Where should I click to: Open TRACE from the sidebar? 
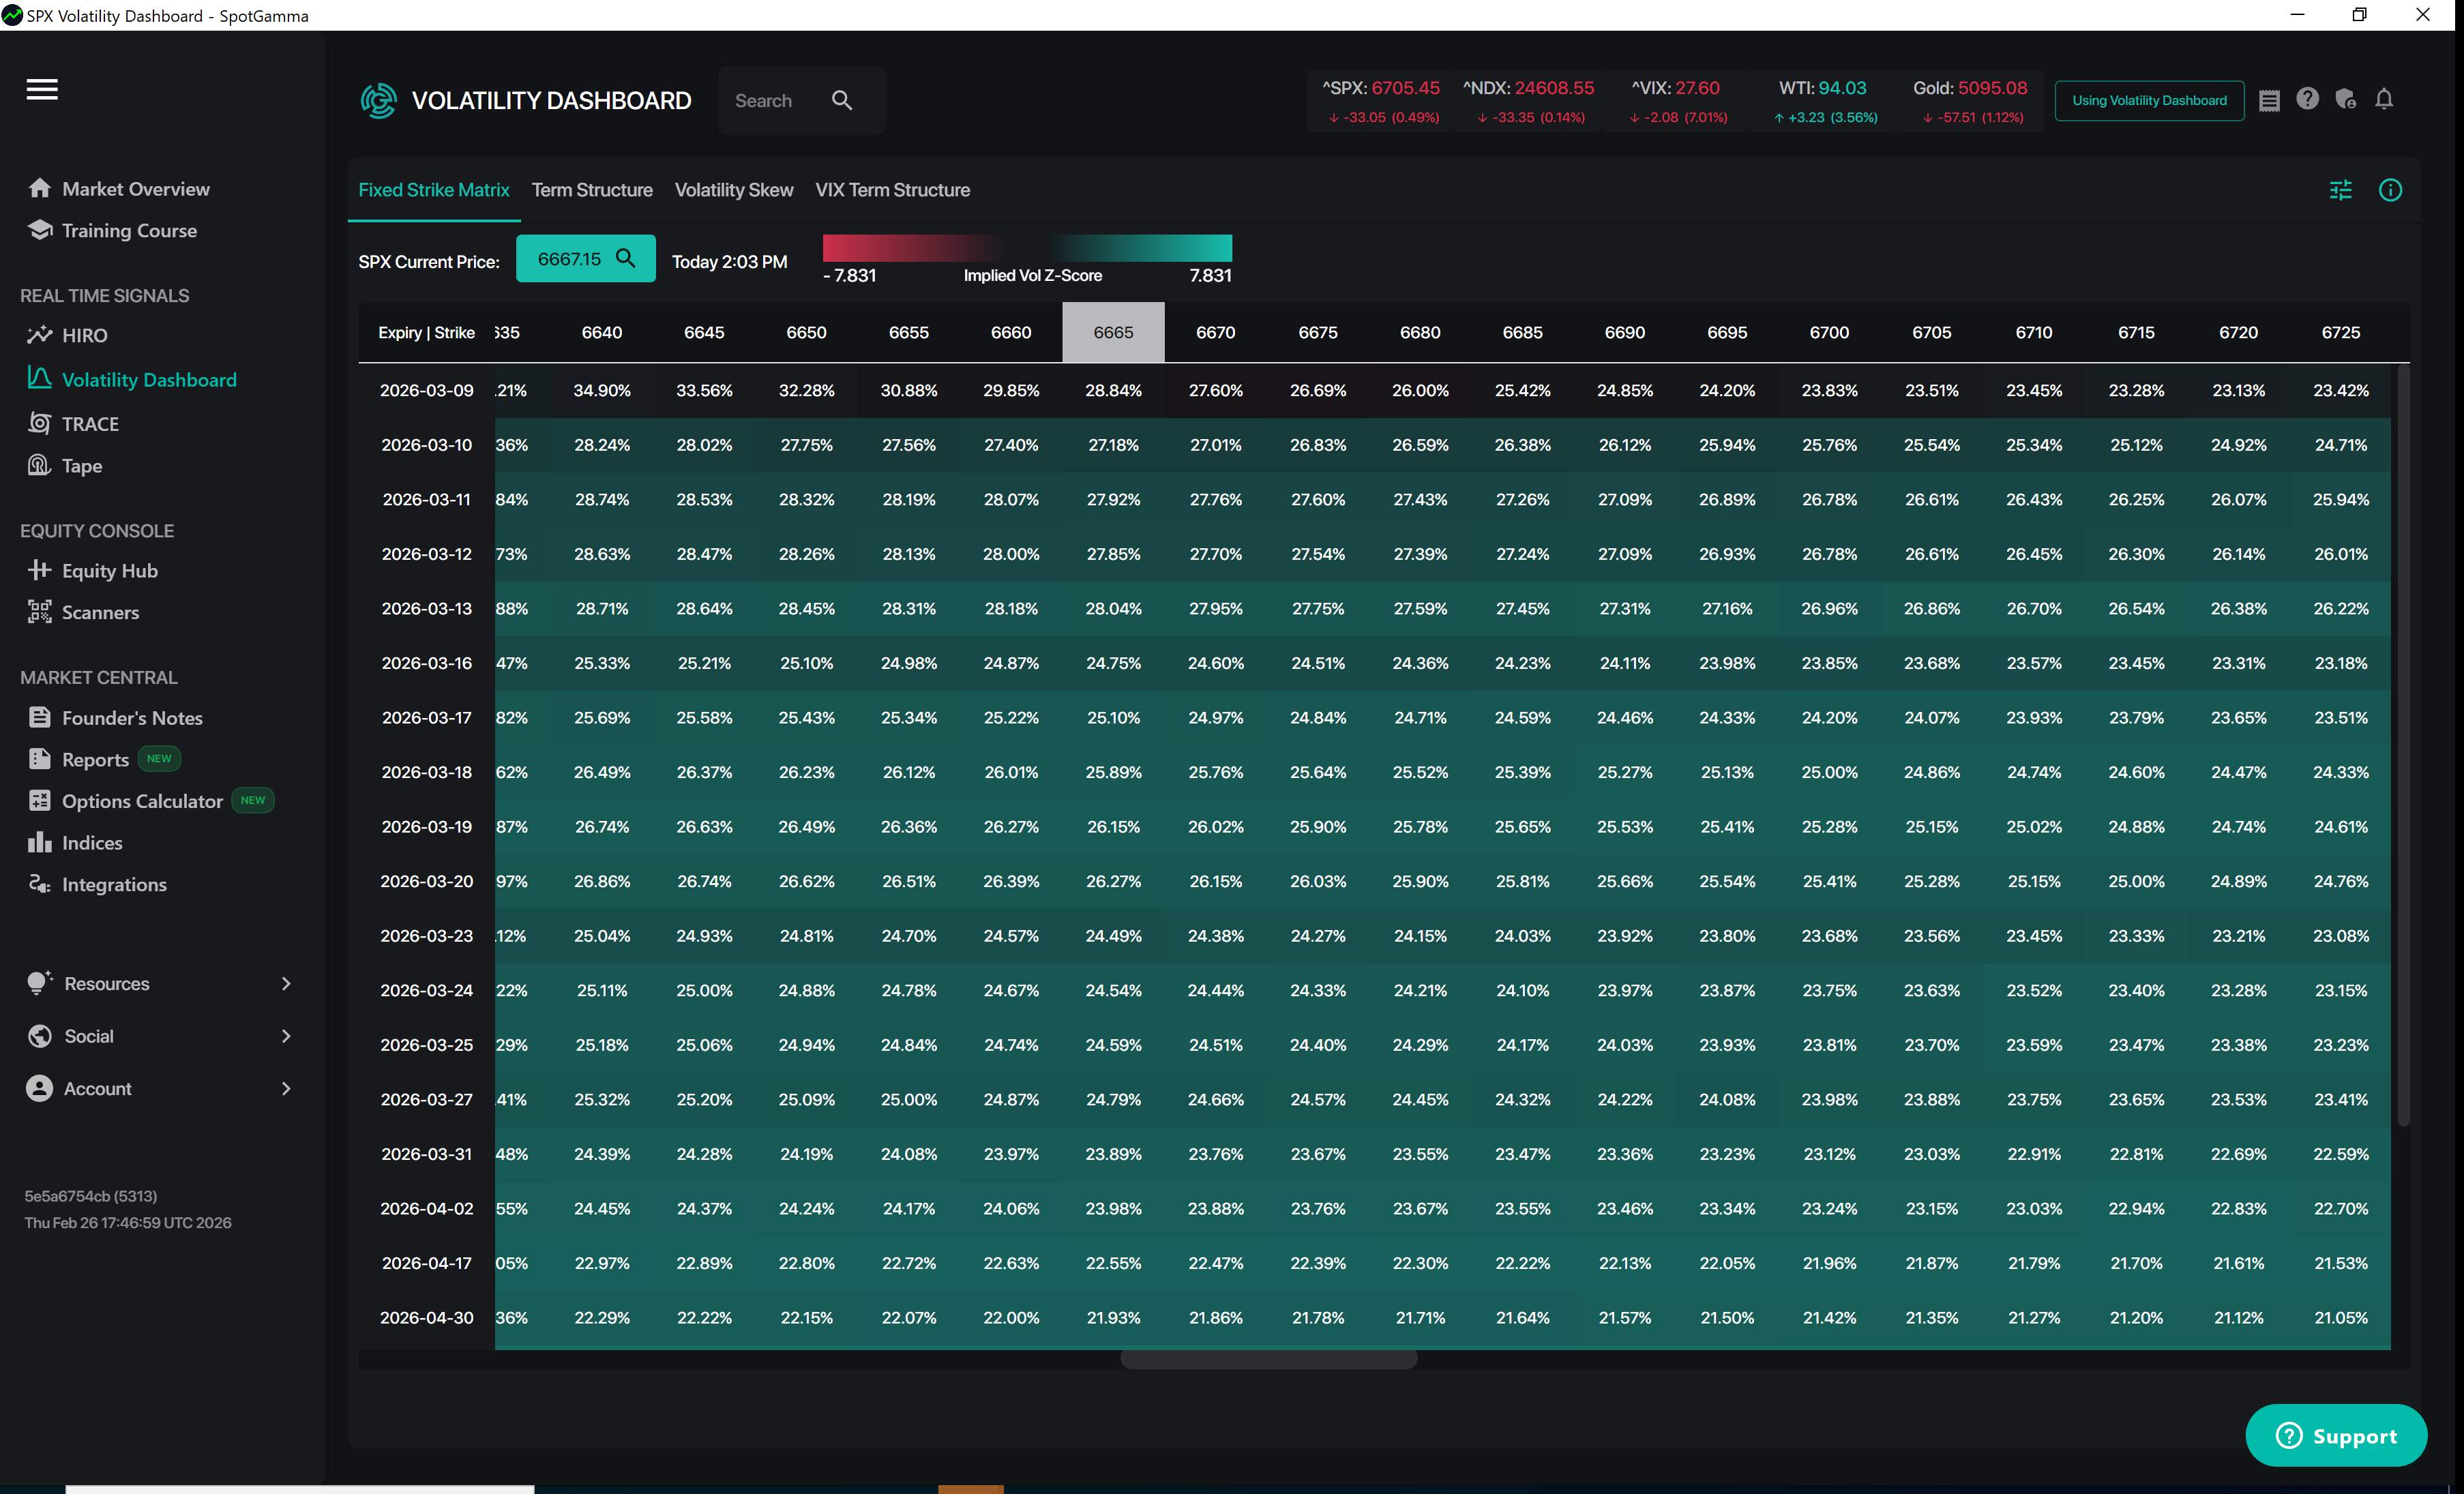pyautogui.click(x=90, y=424)
